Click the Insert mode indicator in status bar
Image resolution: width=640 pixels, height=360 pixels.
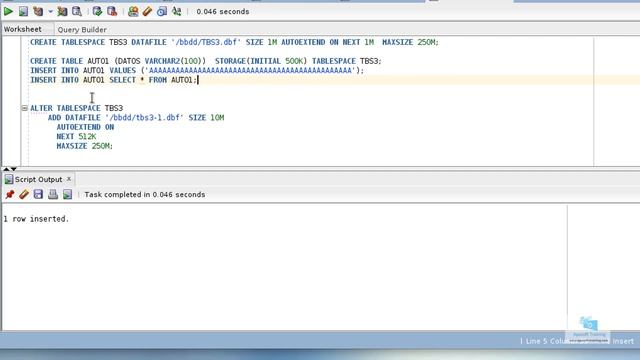click(x=623, y=341)
